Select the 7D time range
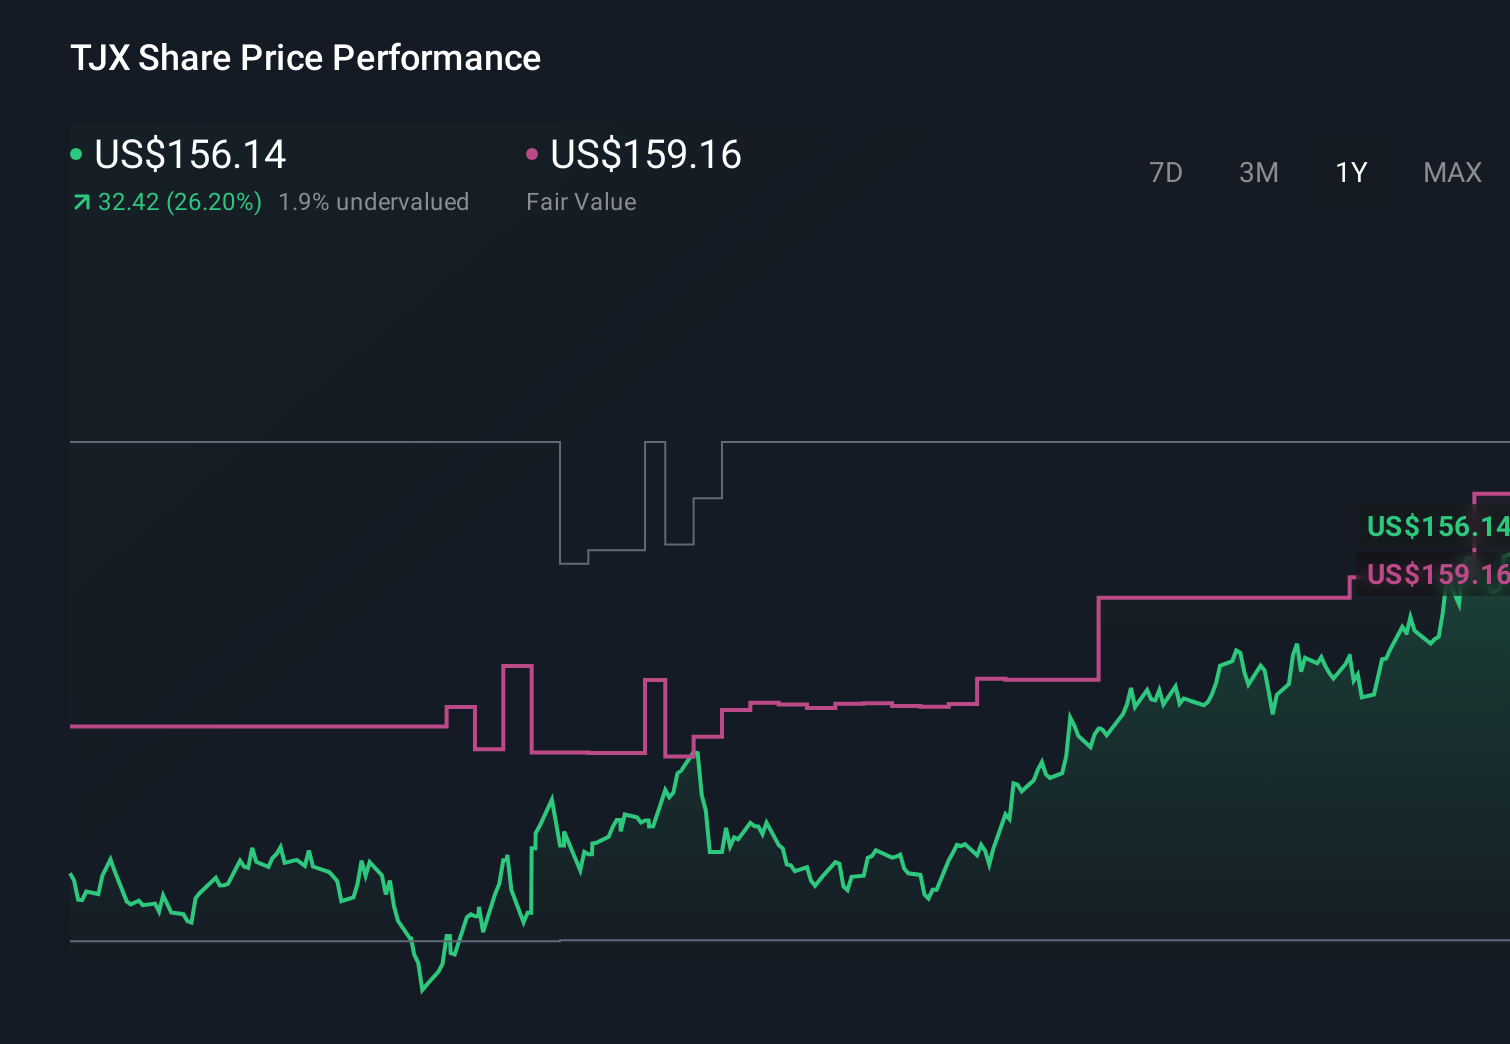The width and height of the screenshot is (1510, 1044). pyautogui.click(x=1166, y=172)
